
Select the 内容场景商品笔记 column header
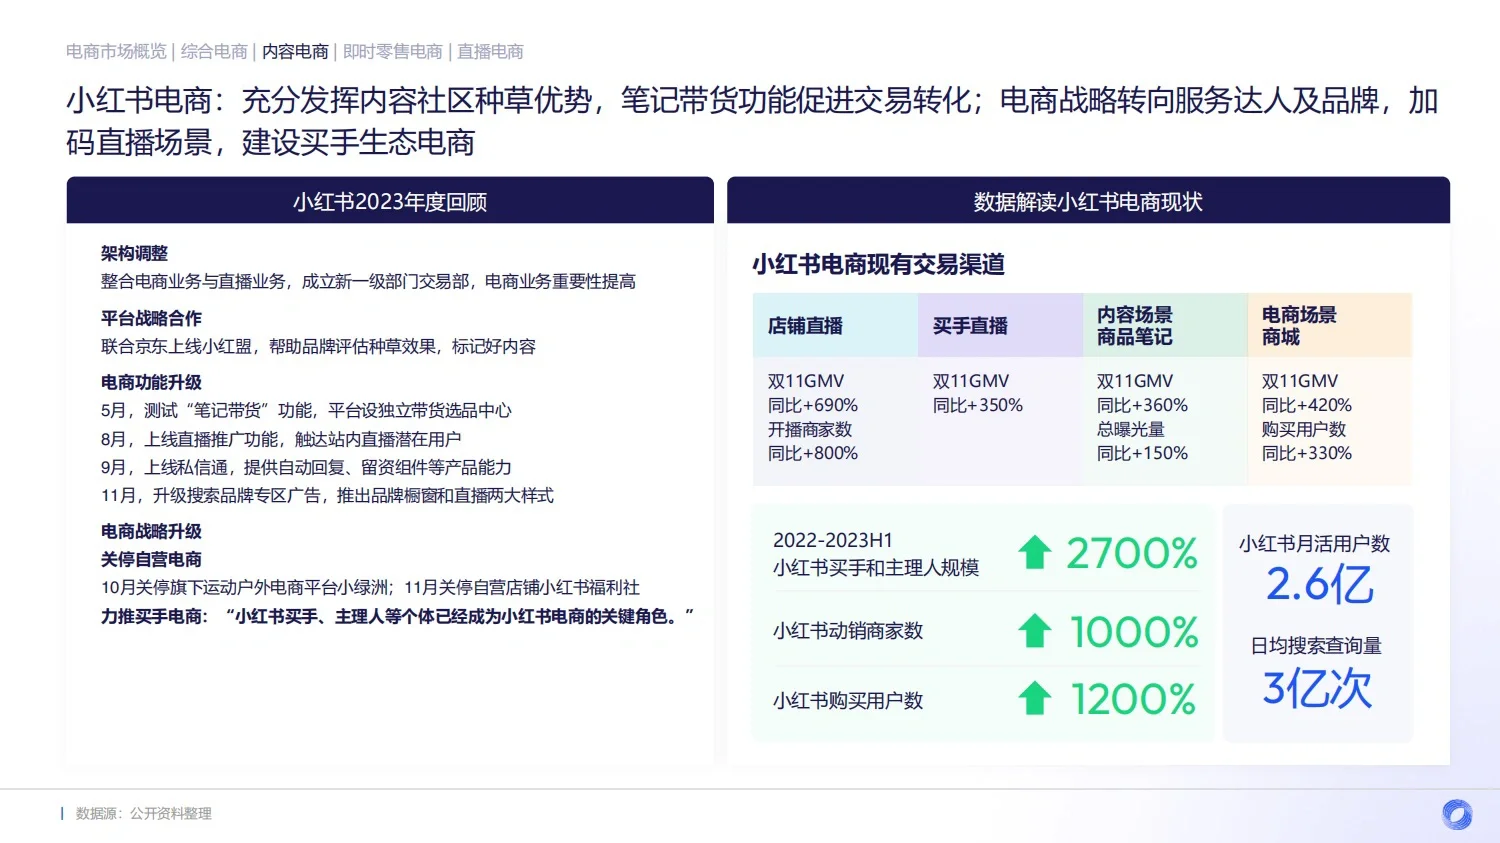coord(1165,326)
